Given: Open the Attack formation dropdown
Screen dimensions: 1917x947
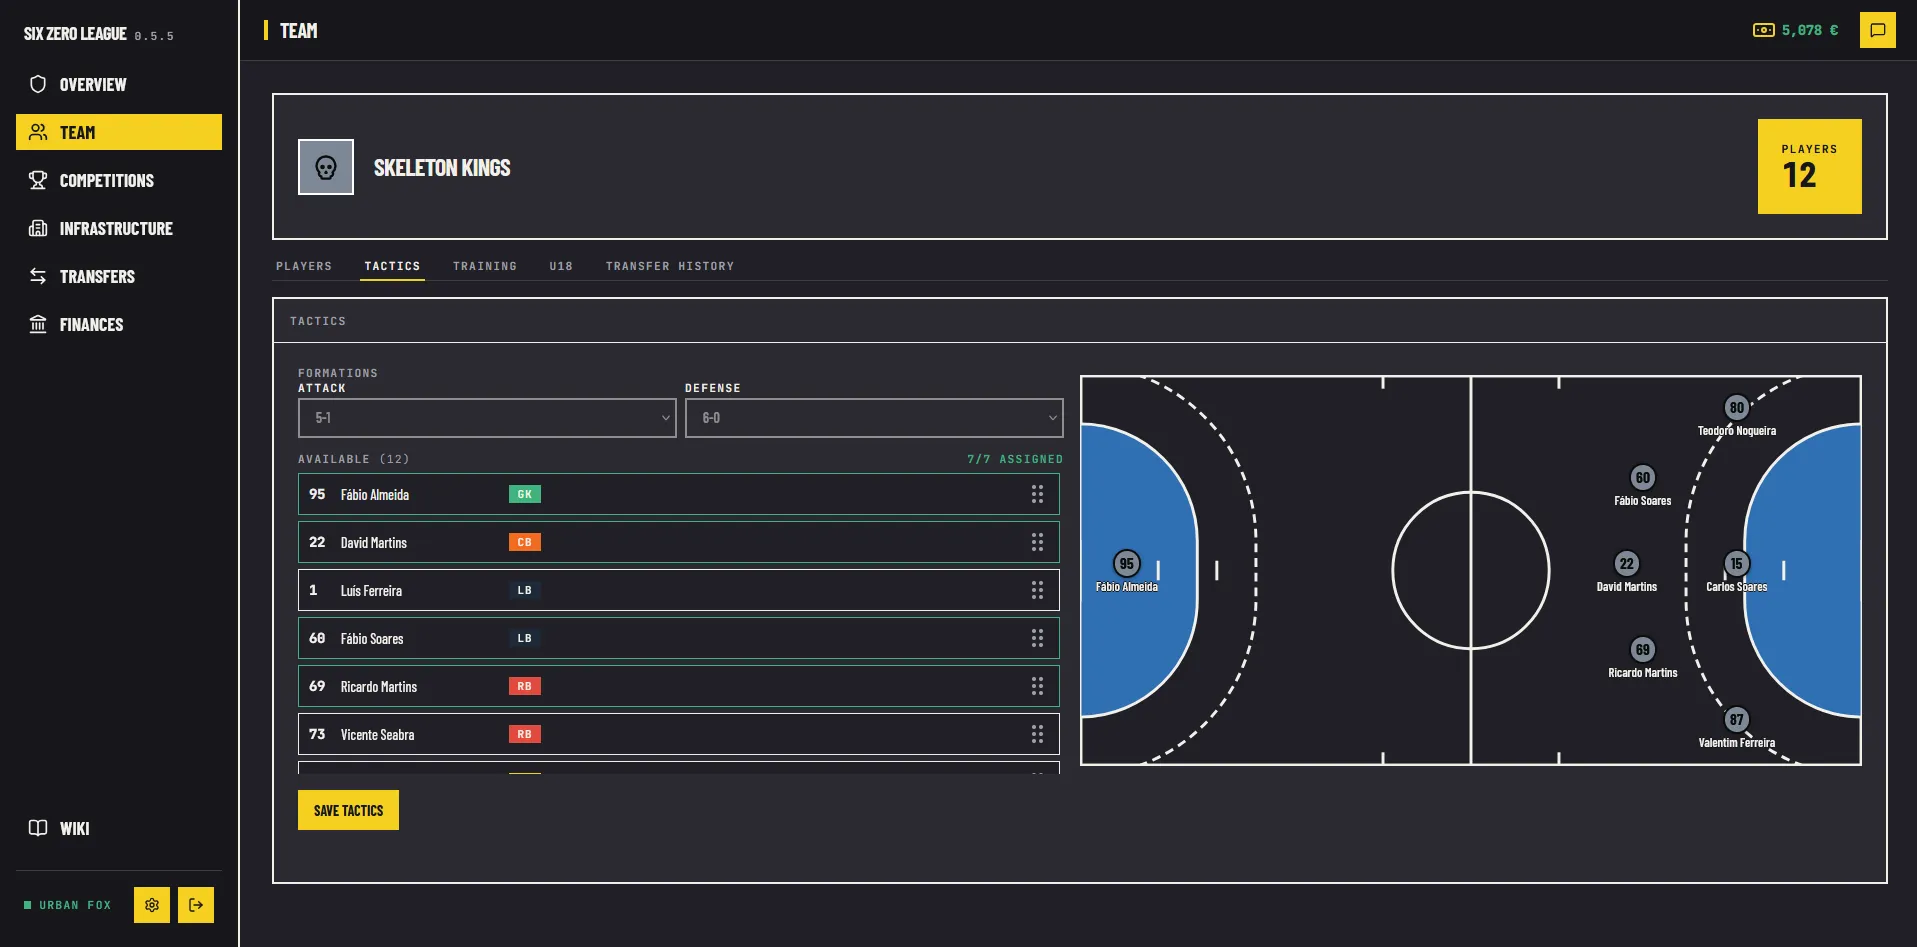Looking at the screenshot, I should (x=487, y=418).
